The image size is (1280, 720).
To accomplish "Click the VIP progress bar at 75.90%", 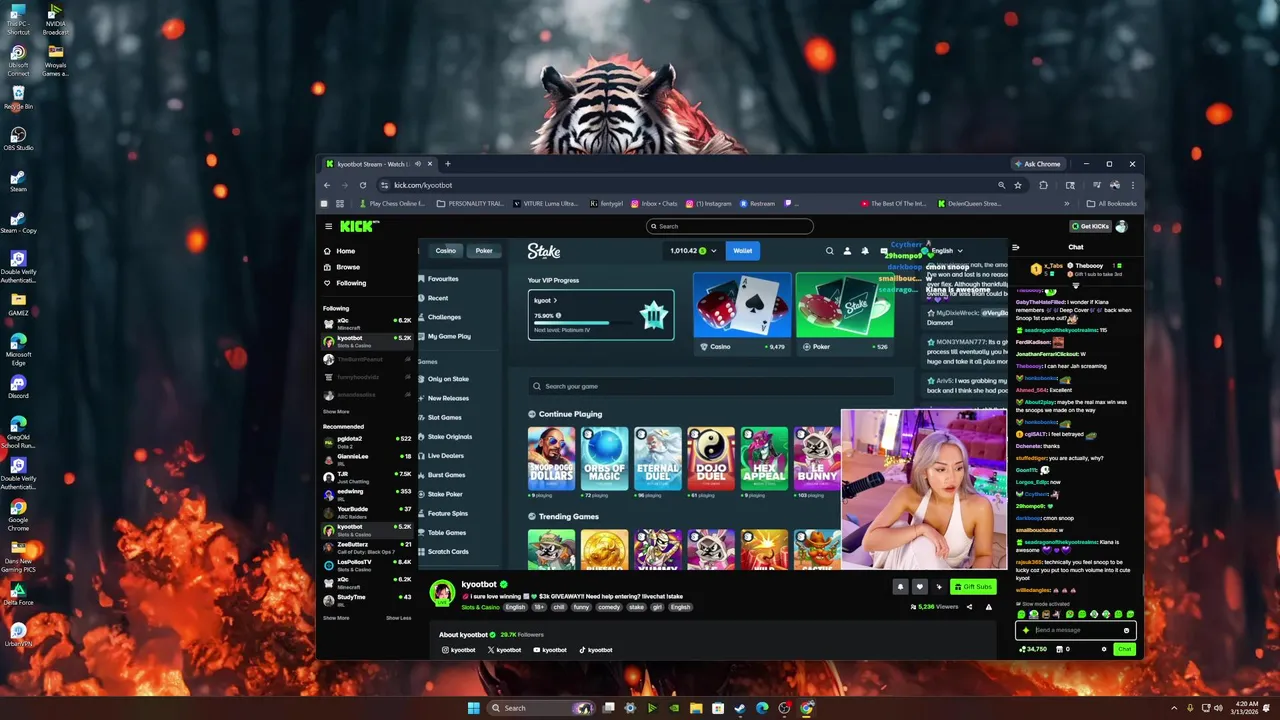I will [586, 323].
